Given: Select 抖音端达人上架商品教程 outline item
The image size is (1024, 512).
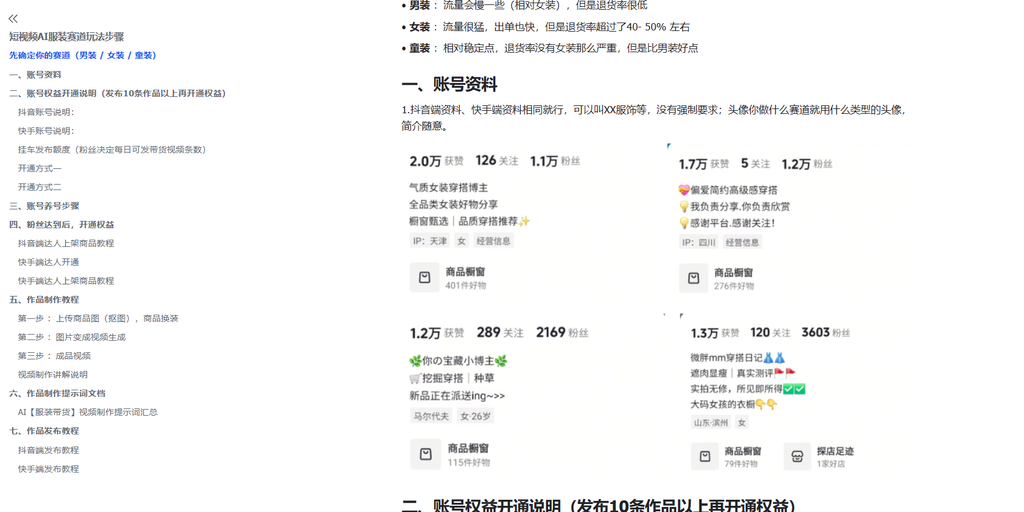Looking at the screenshot, I should (66, 244).
